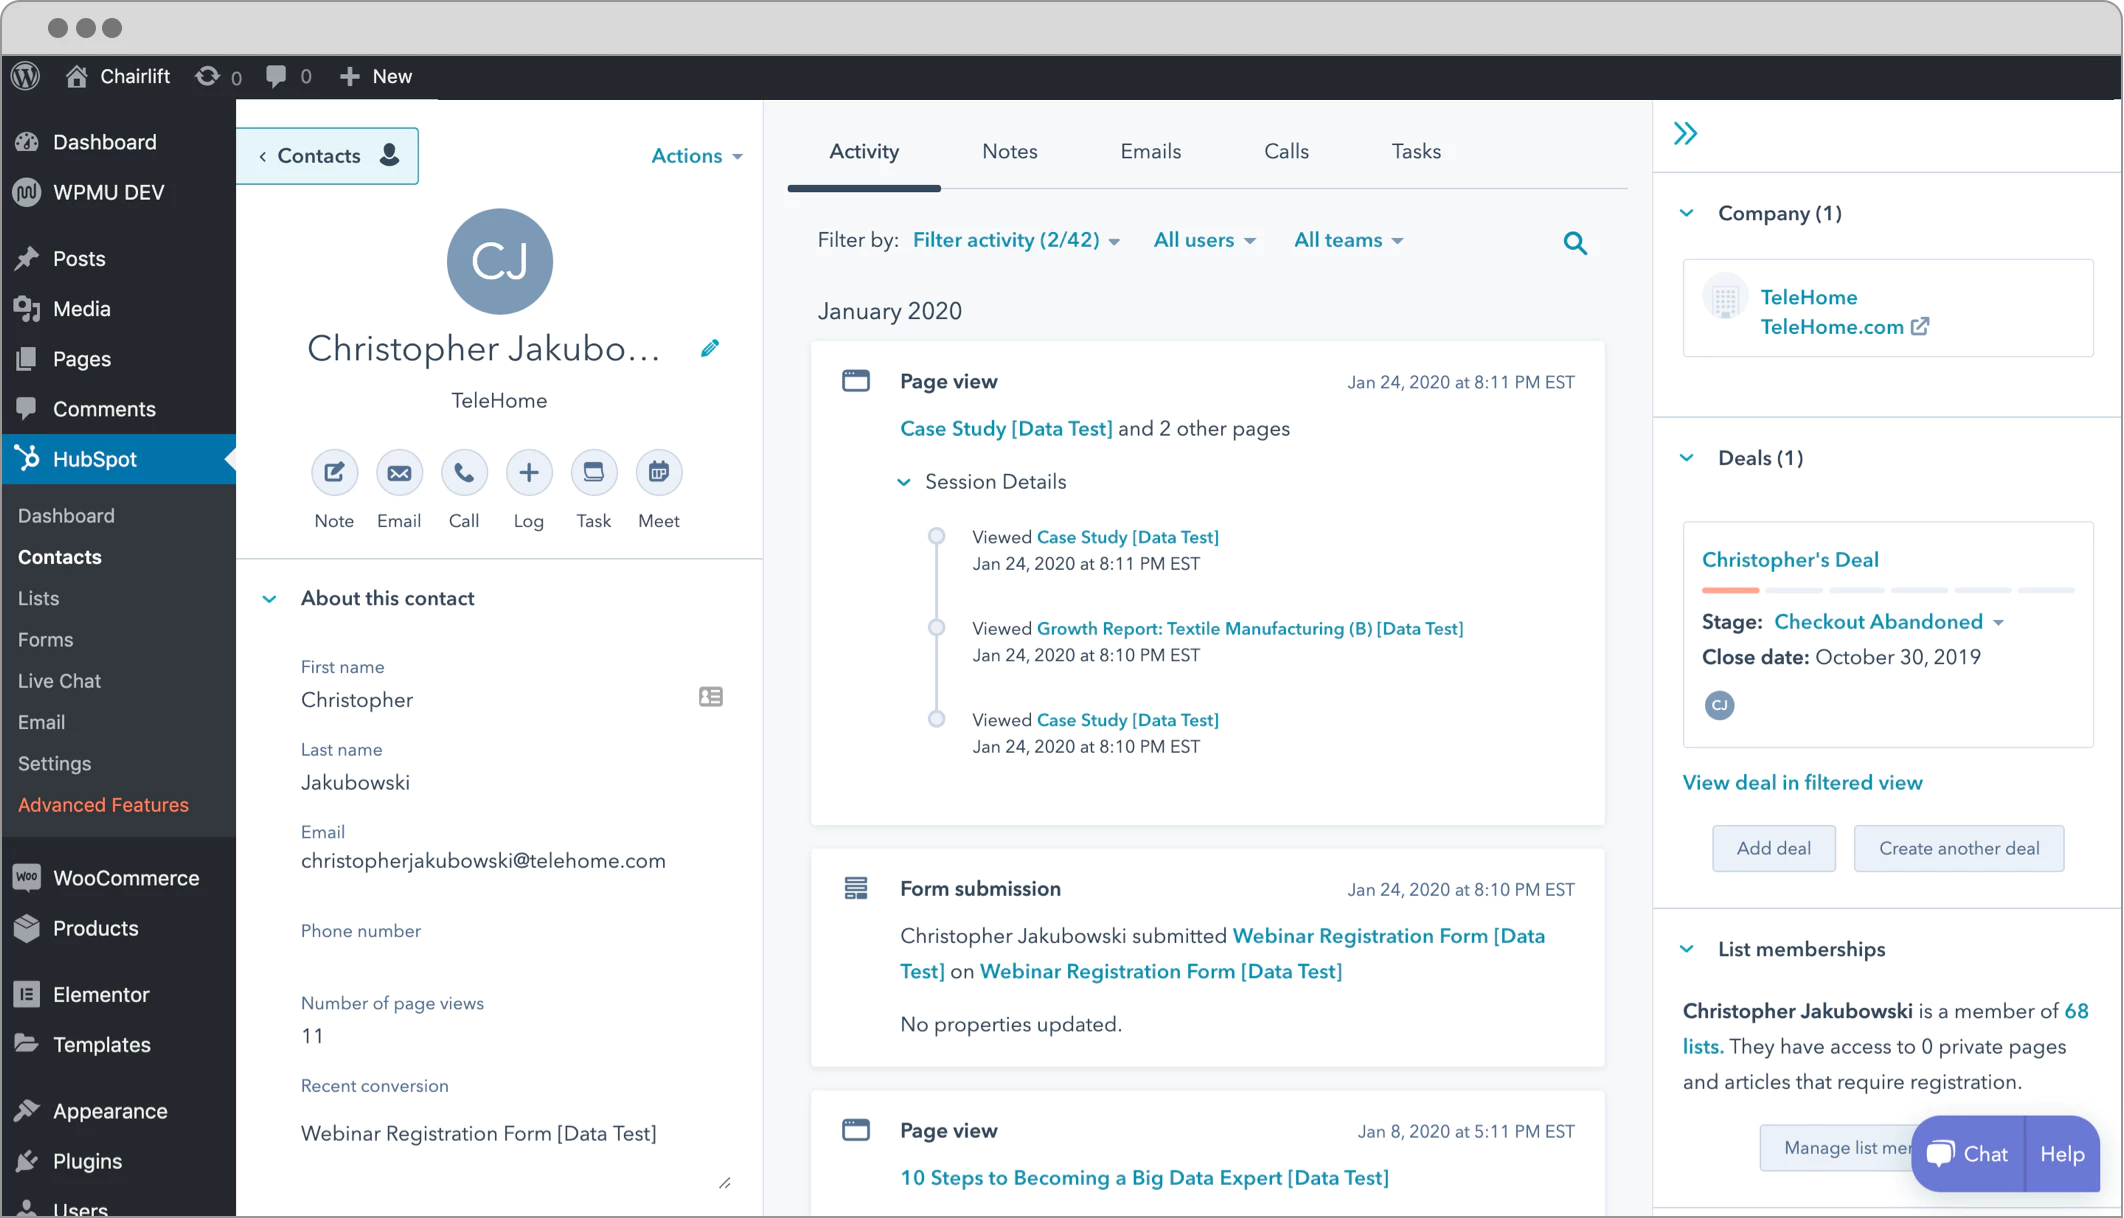
Task: Switch to the Notes tab
Action: coord(1009,150)
